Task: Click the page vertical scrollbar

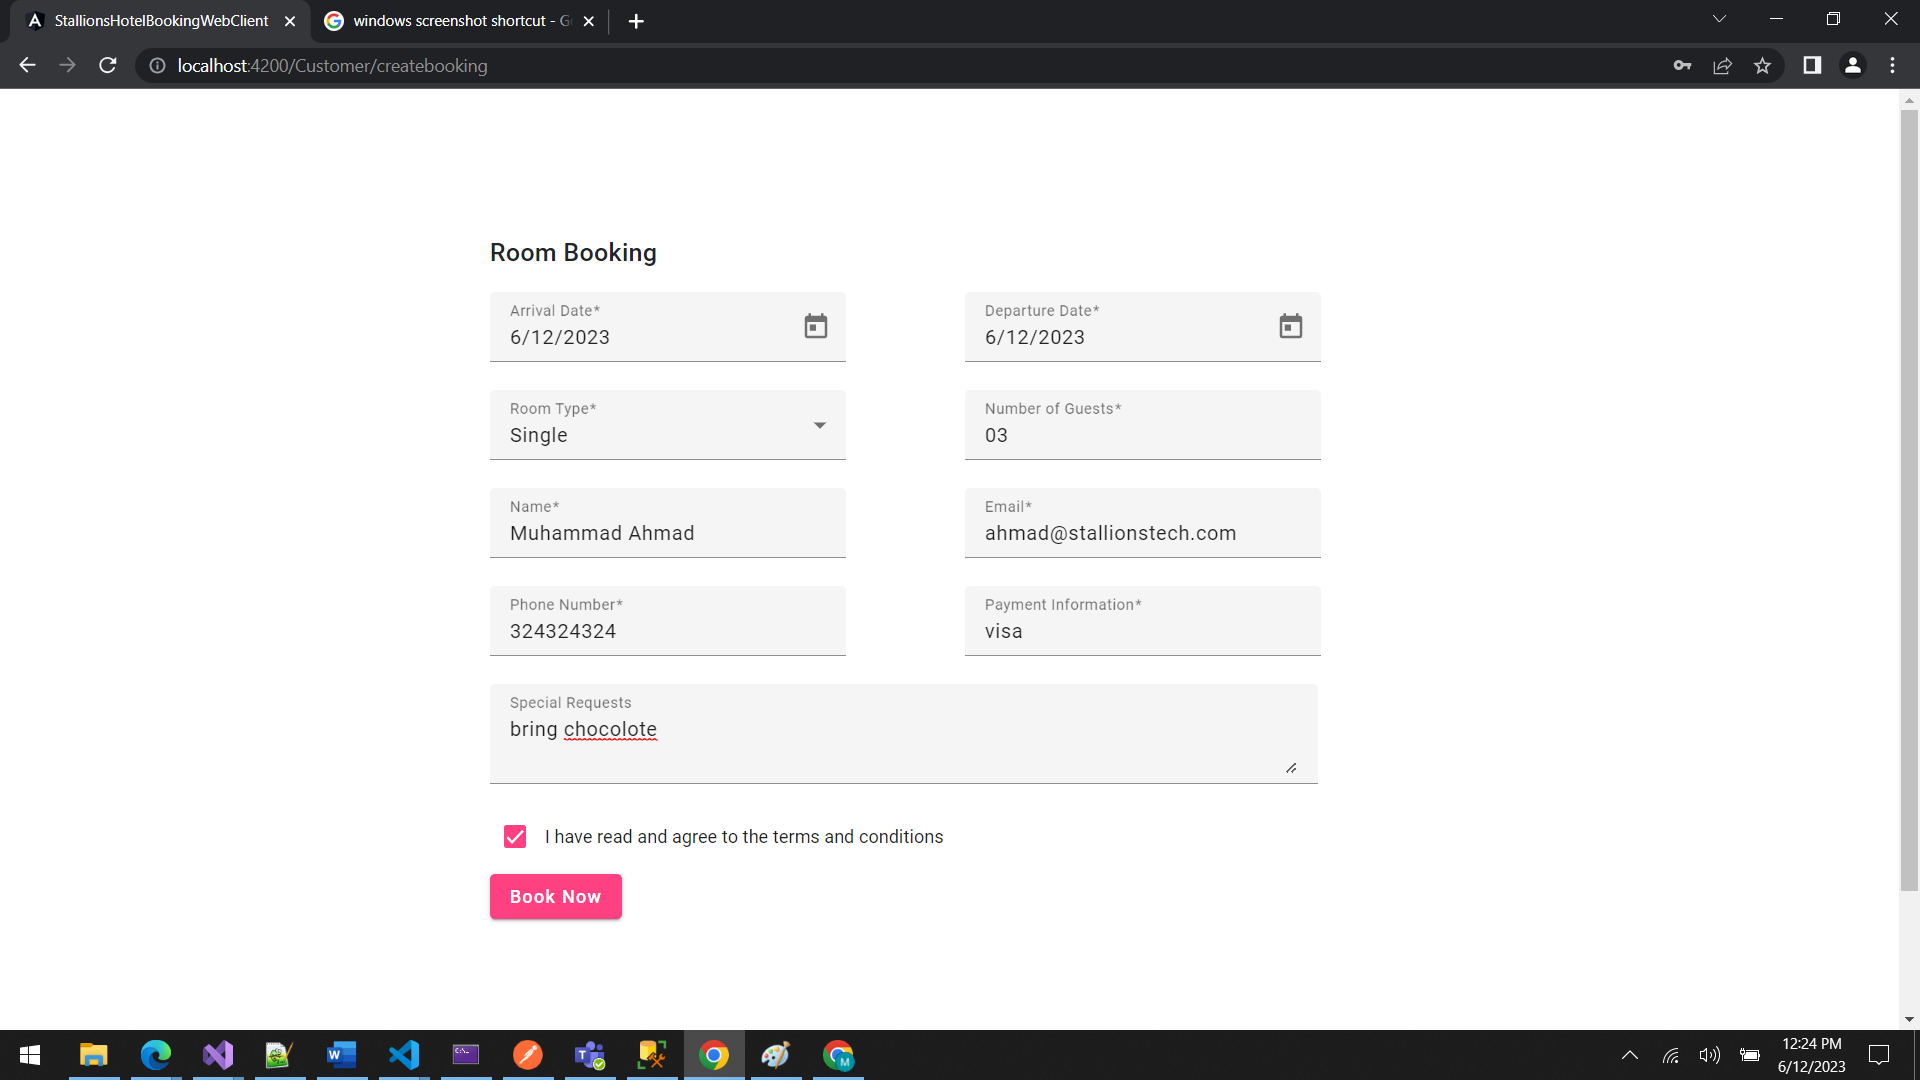Action: 1909,500
